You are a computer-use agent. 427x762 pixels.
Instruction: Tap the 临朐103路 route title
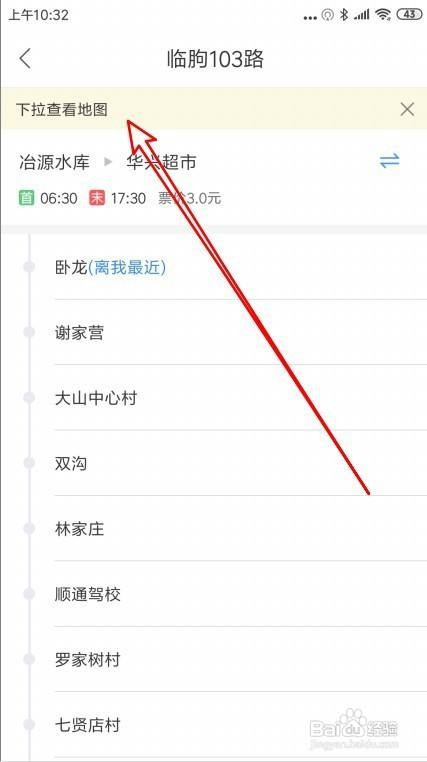point(215,59)
